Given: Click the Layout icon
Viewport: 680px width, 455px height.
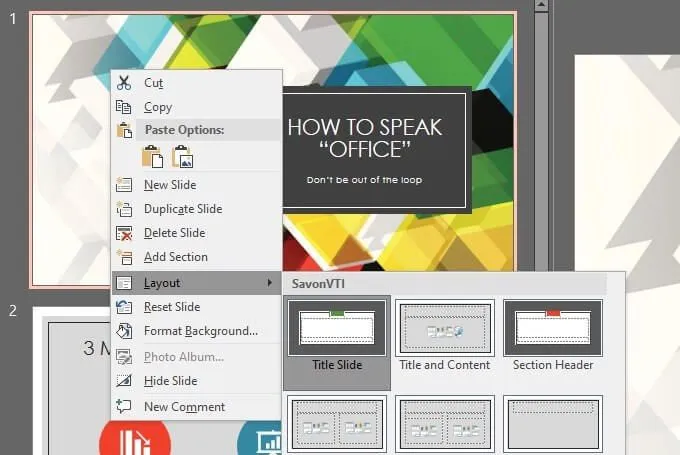Looking at the screenshot, I should pyautogui.click(x=124, y=283).
